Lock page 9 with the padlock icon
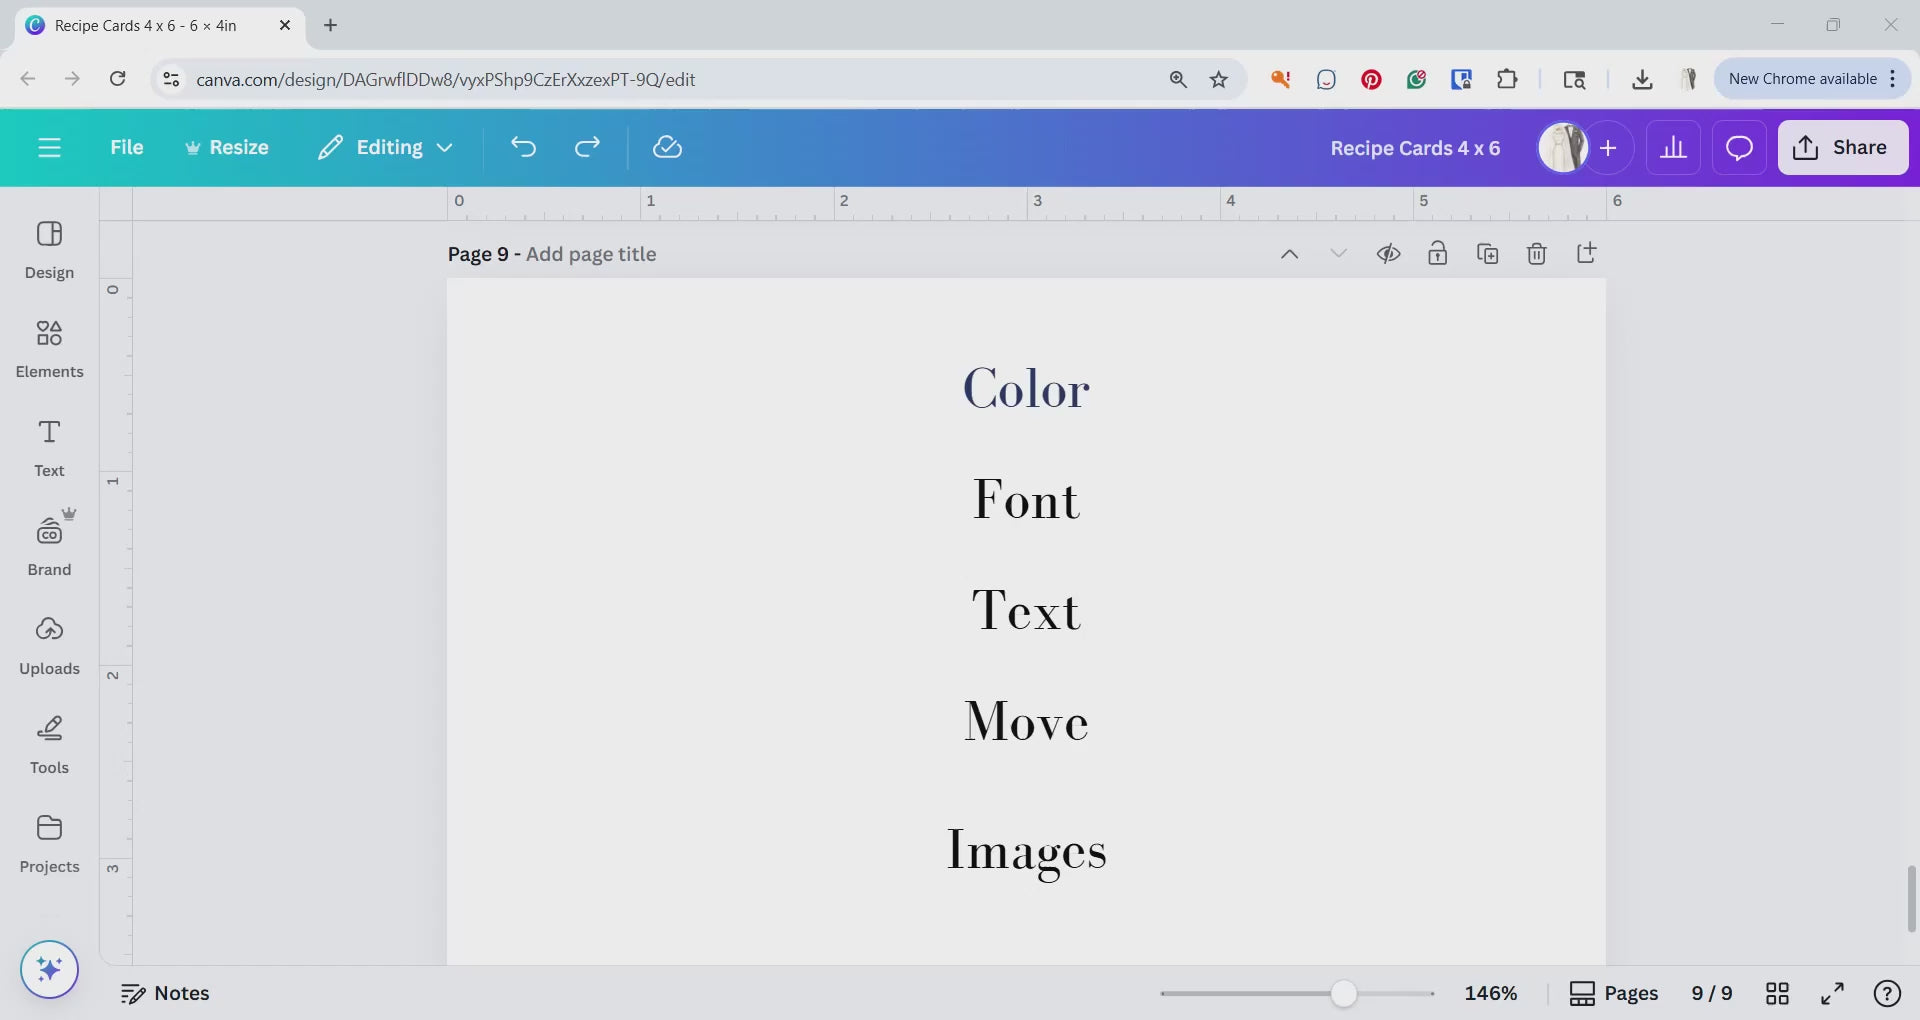 point(1437,254)
